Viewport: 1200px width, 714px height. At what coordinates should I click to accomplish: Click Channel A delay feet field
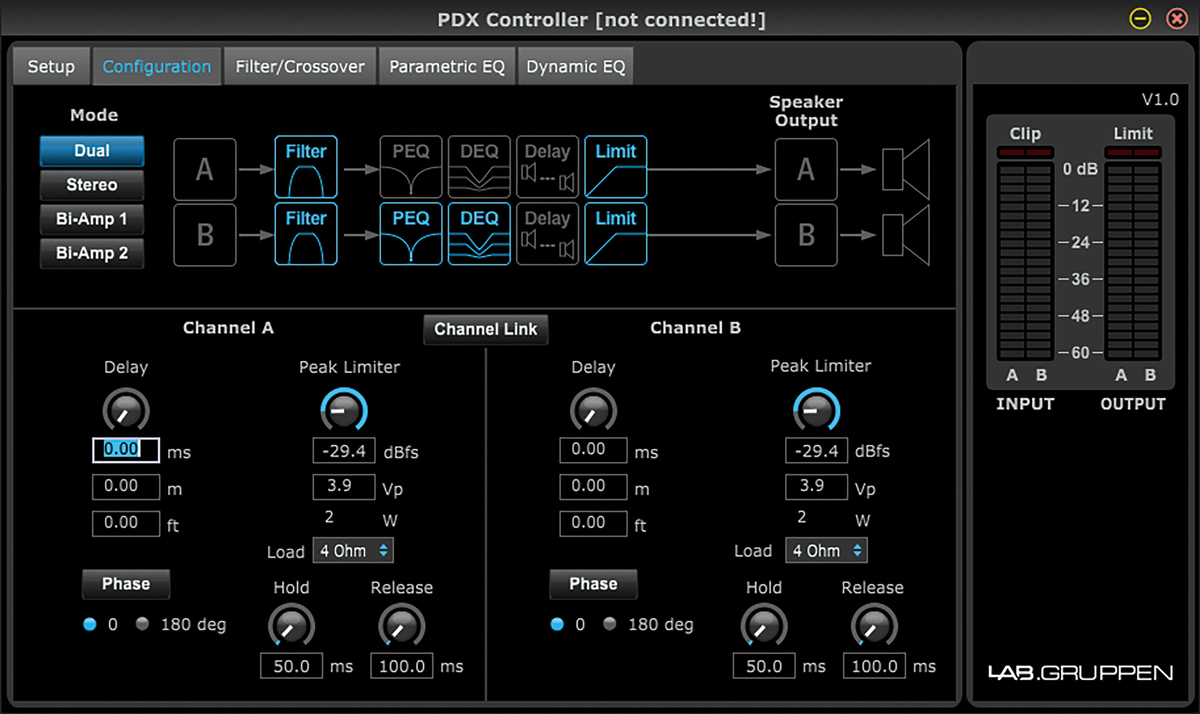tap(126, 523)
